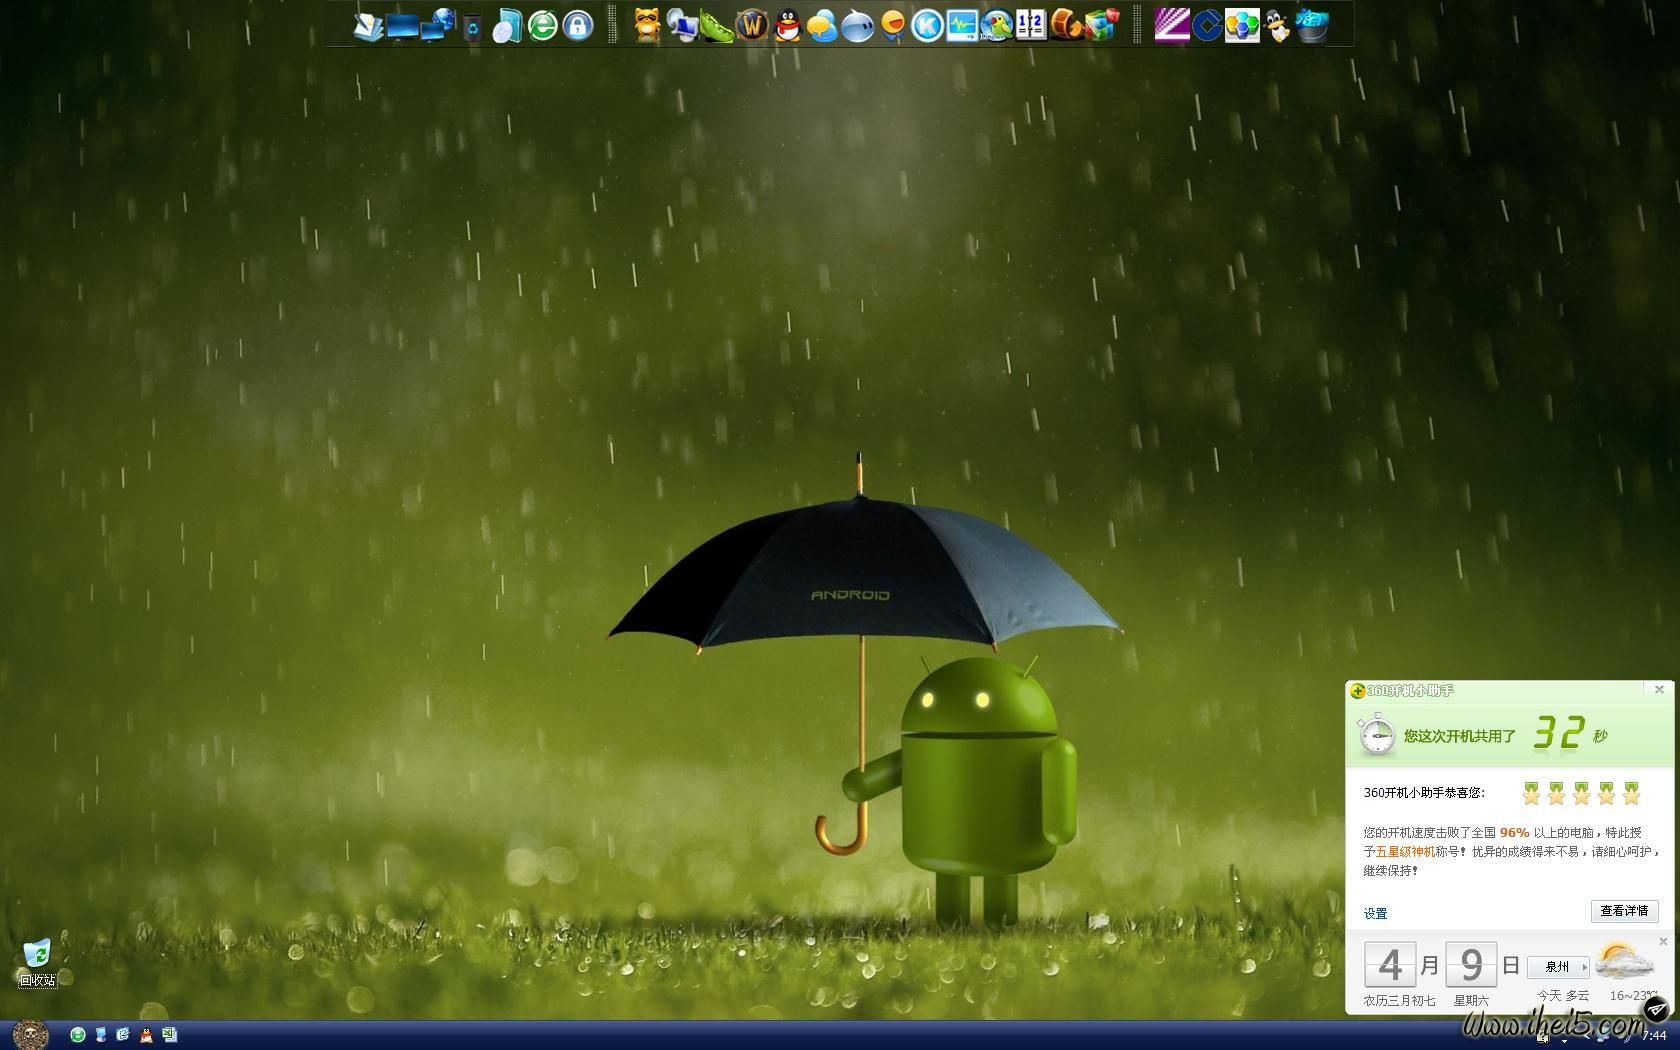Open the My Computer monitor dock icon
This screenshot has height=1050, width=1680.
[x=402, y=26]
